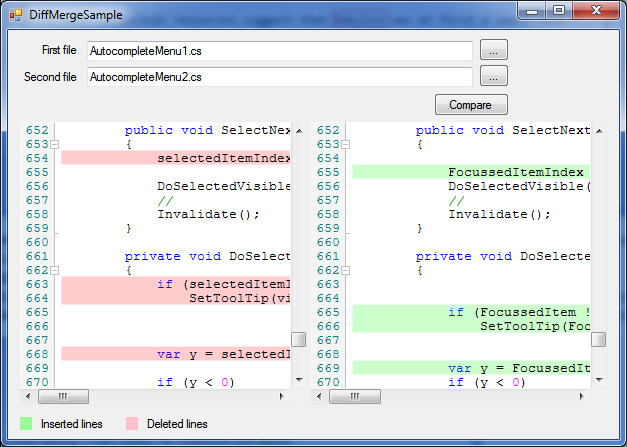Click the Second file path field

[x=278, y=76]
